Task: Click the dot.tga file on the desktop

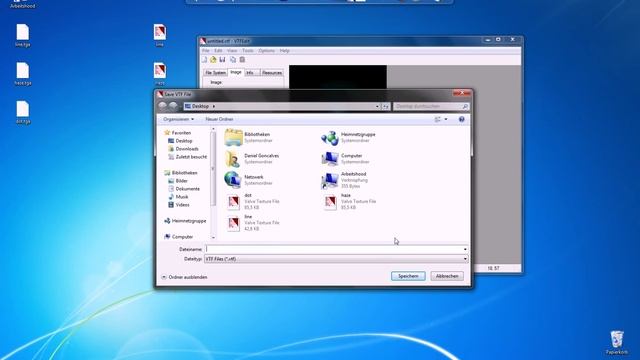Action: pos(23,112)
